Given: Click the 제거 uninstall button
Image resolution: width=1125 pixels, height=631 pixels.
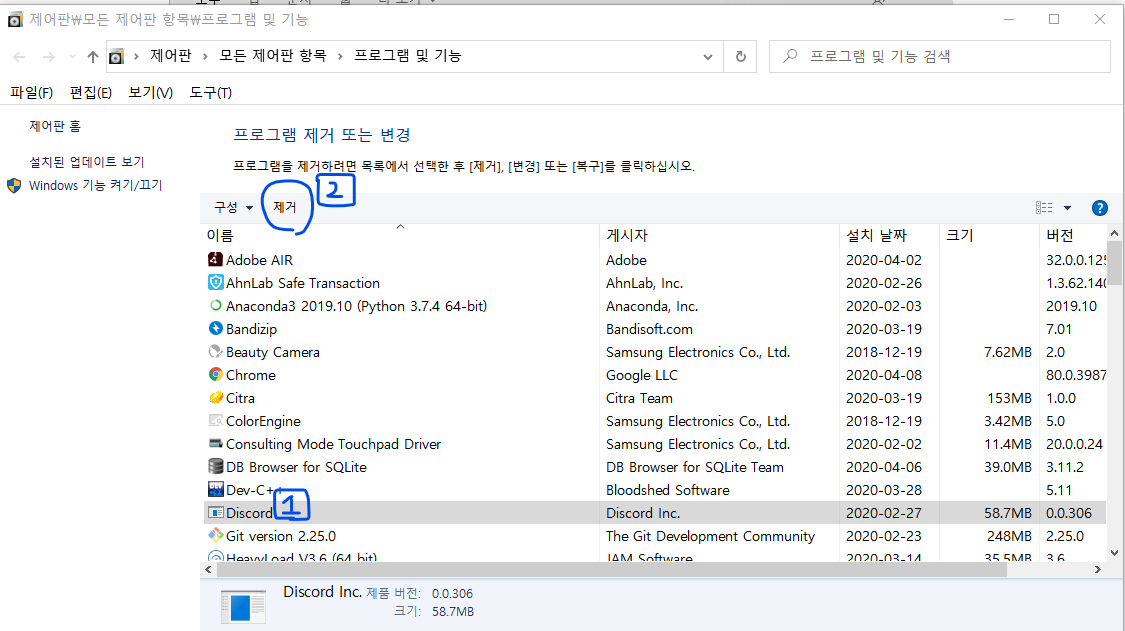Looking at the screenshot, I should (x=285, y=207).
